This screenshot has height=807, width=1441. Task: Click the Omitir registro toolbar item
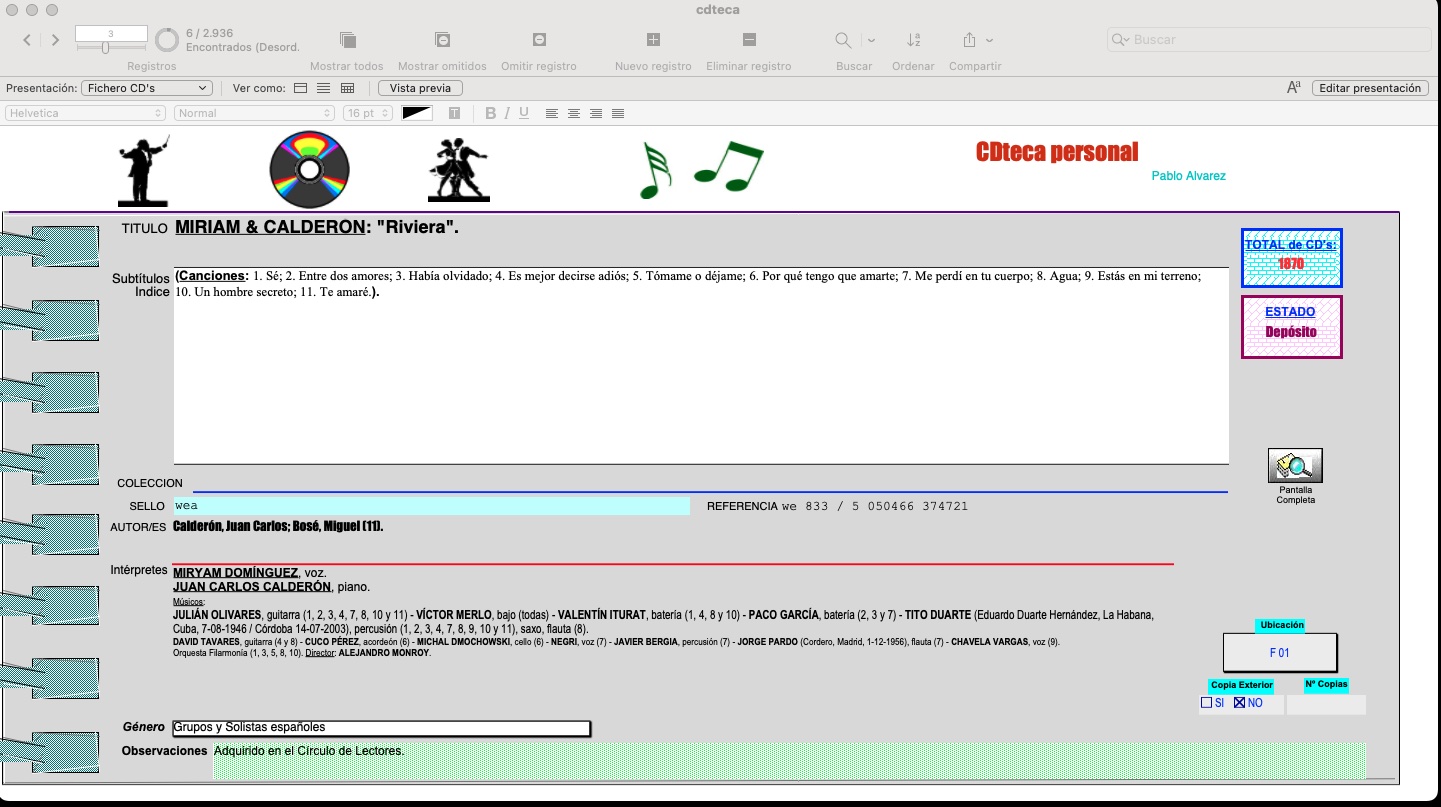(539, 40)
